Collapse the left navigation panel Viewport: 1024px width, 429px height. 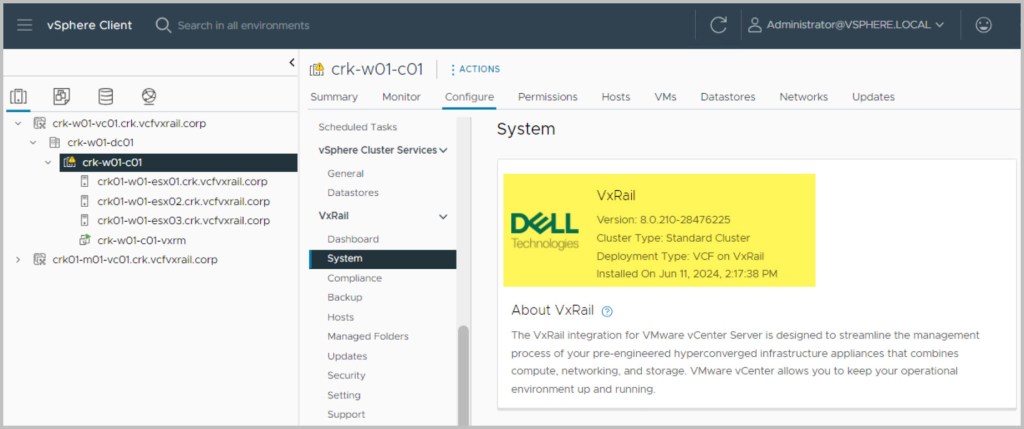pyautogui.click(x=292, y=62)
